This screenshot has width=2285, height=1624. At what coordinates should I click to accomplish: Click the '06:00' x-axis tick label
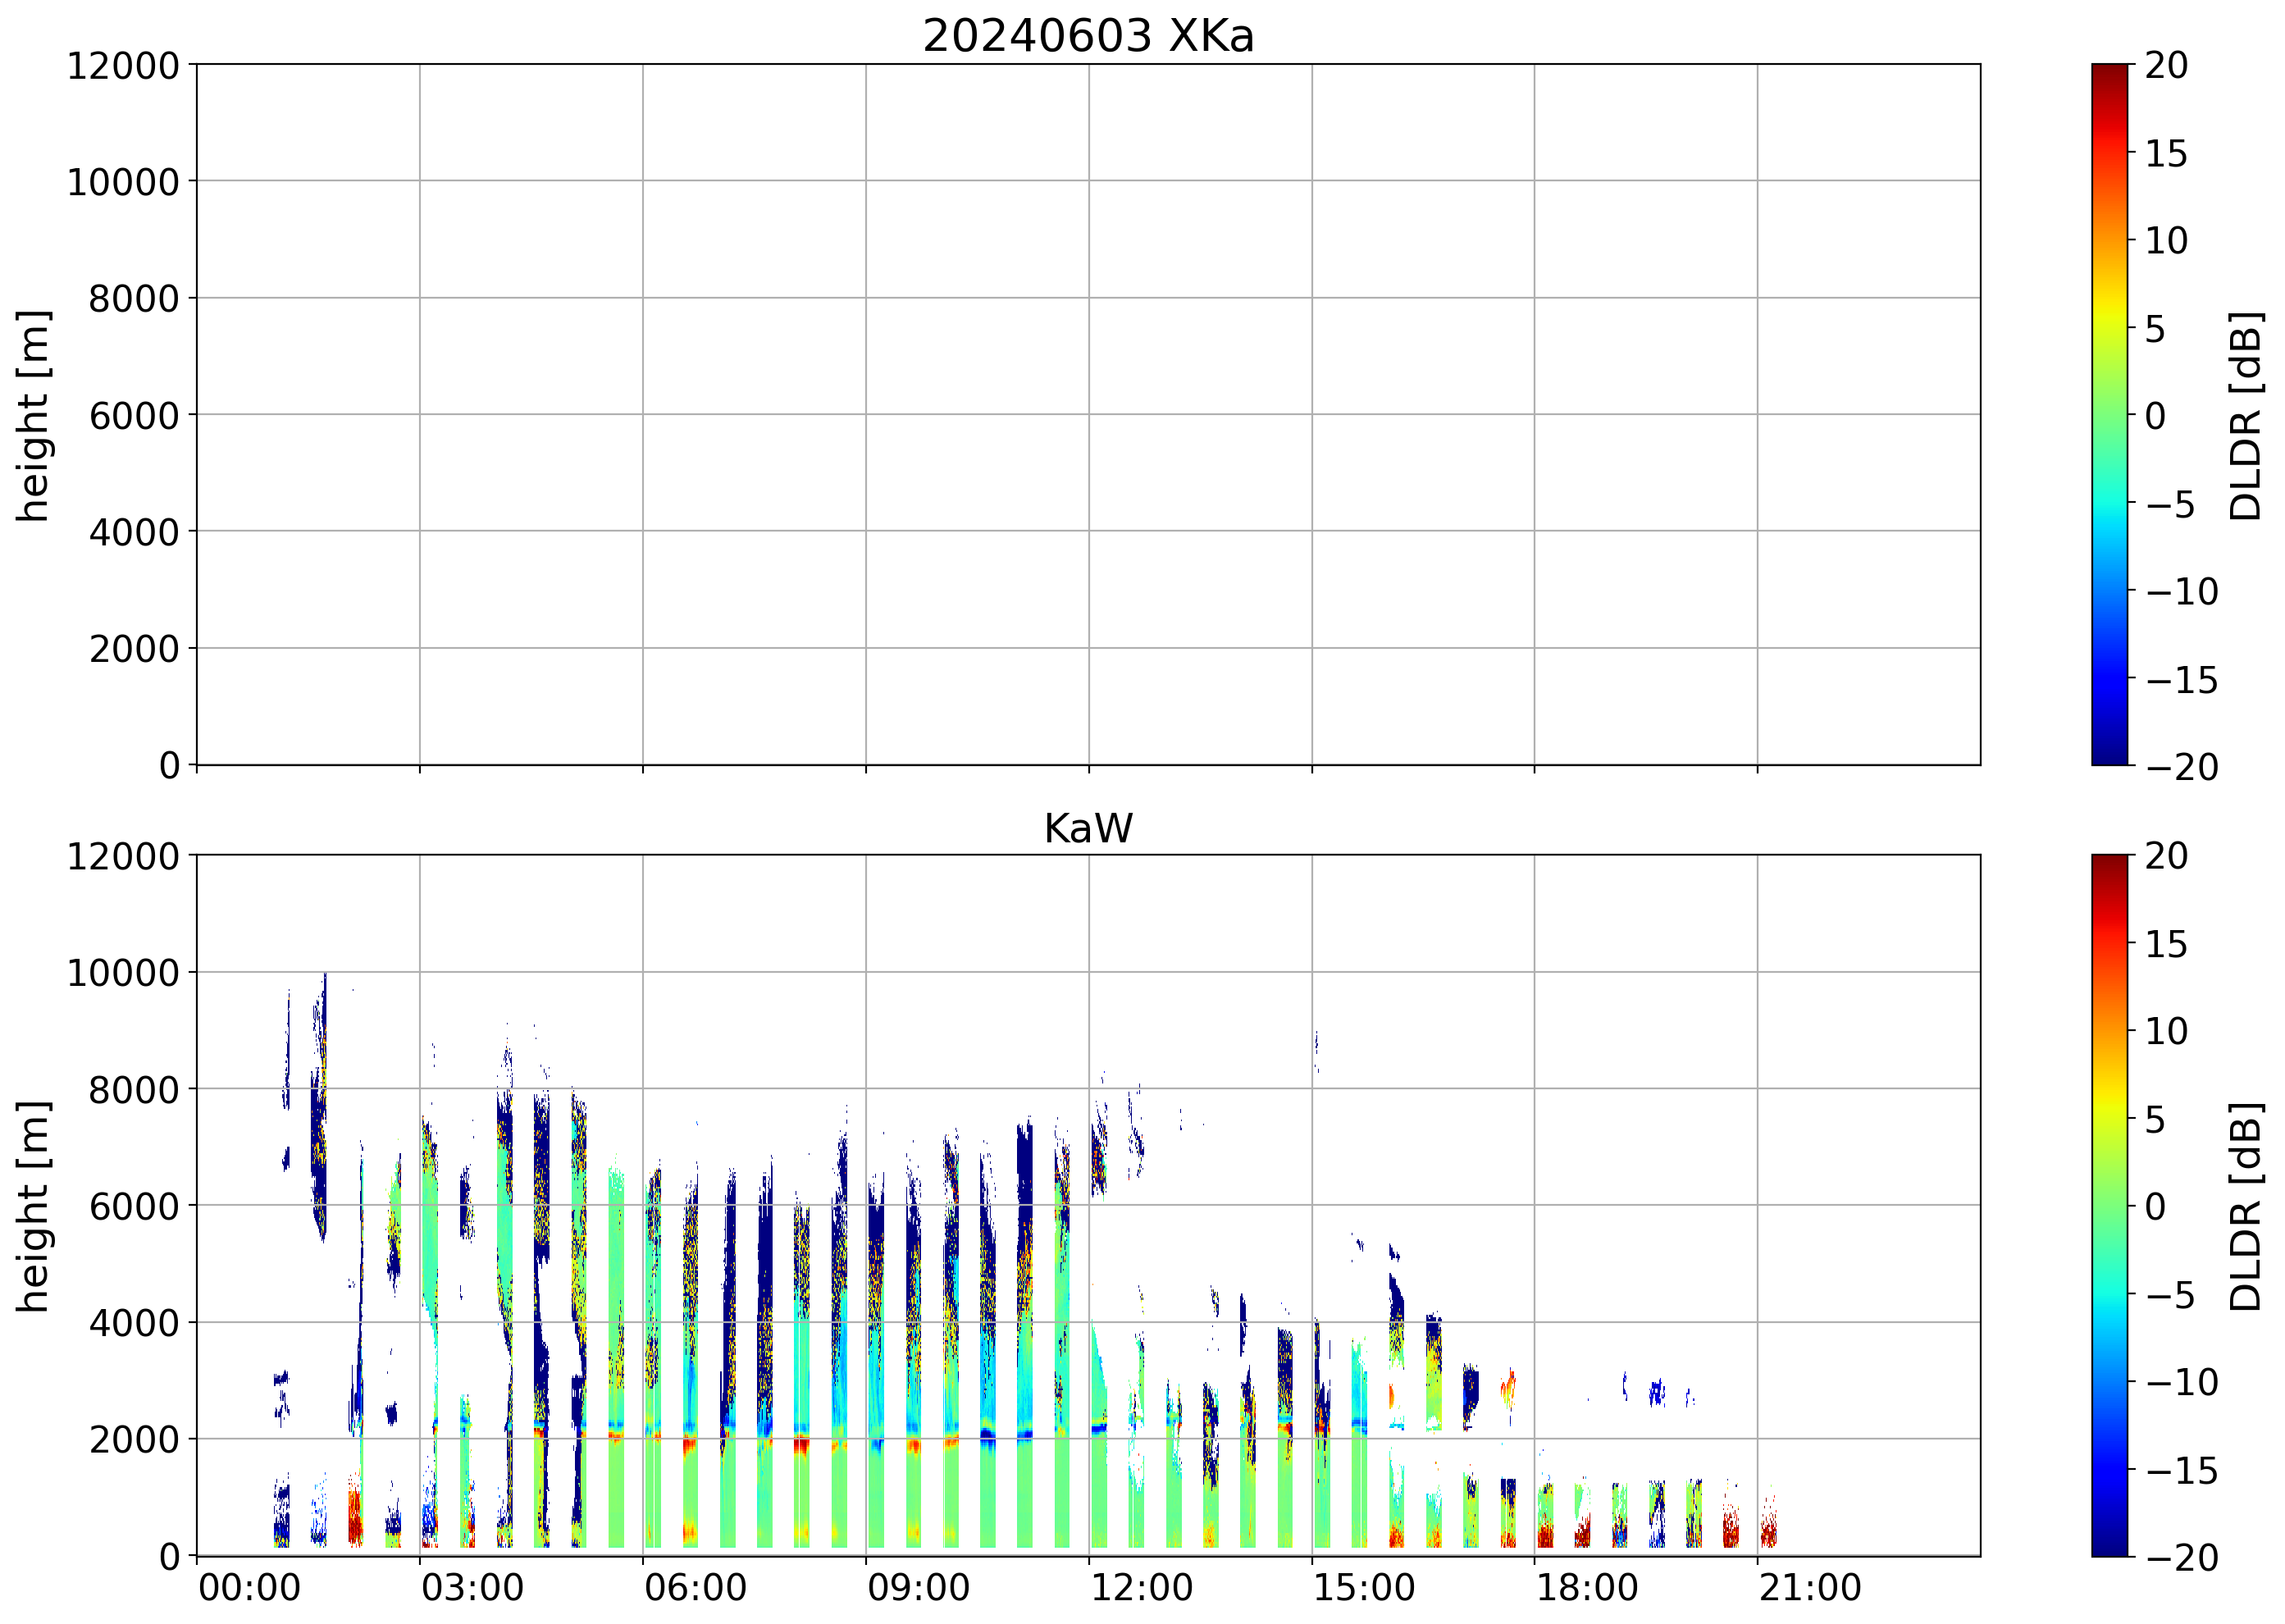pos(695,1587)
